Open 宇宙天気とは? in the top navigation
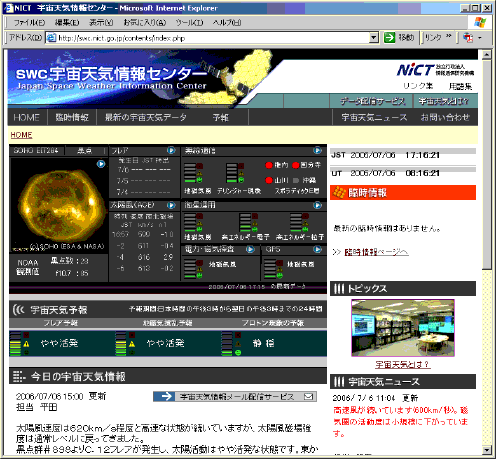 pos(443,101)
